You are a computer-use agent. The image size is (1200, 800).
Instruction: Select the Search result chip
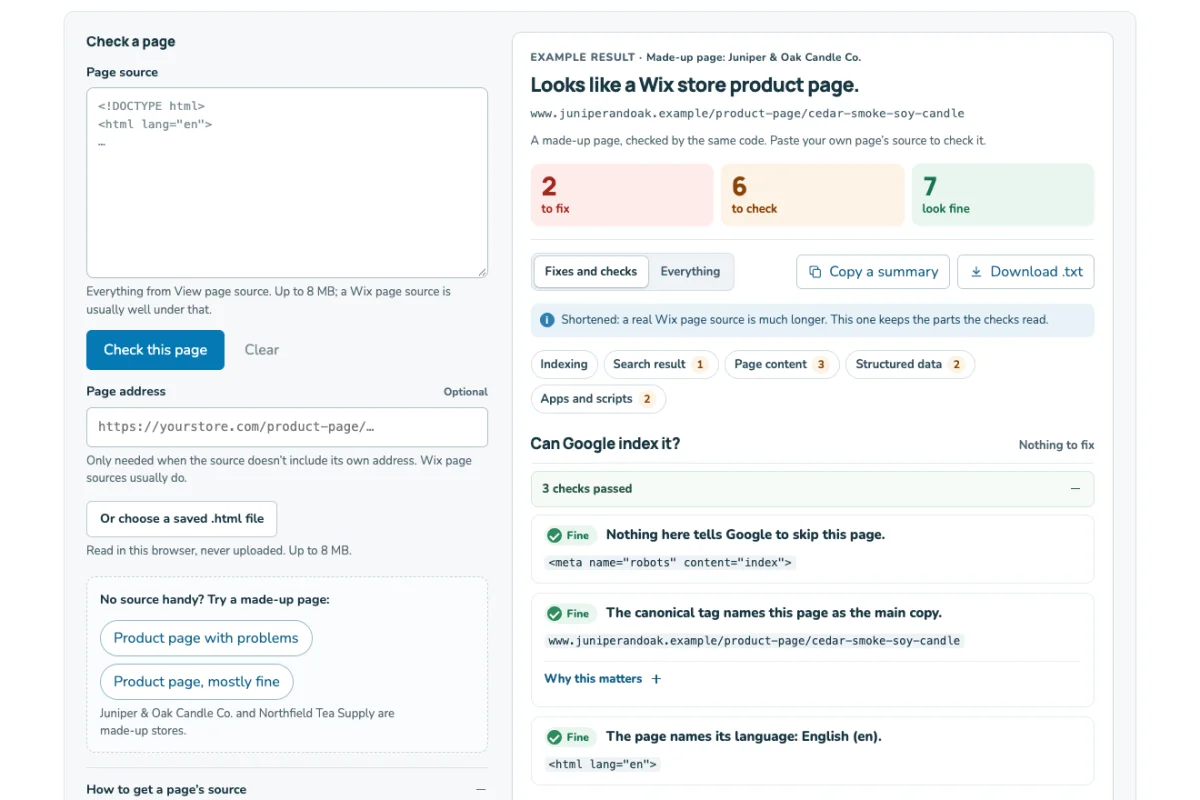(x=660, y=365)
